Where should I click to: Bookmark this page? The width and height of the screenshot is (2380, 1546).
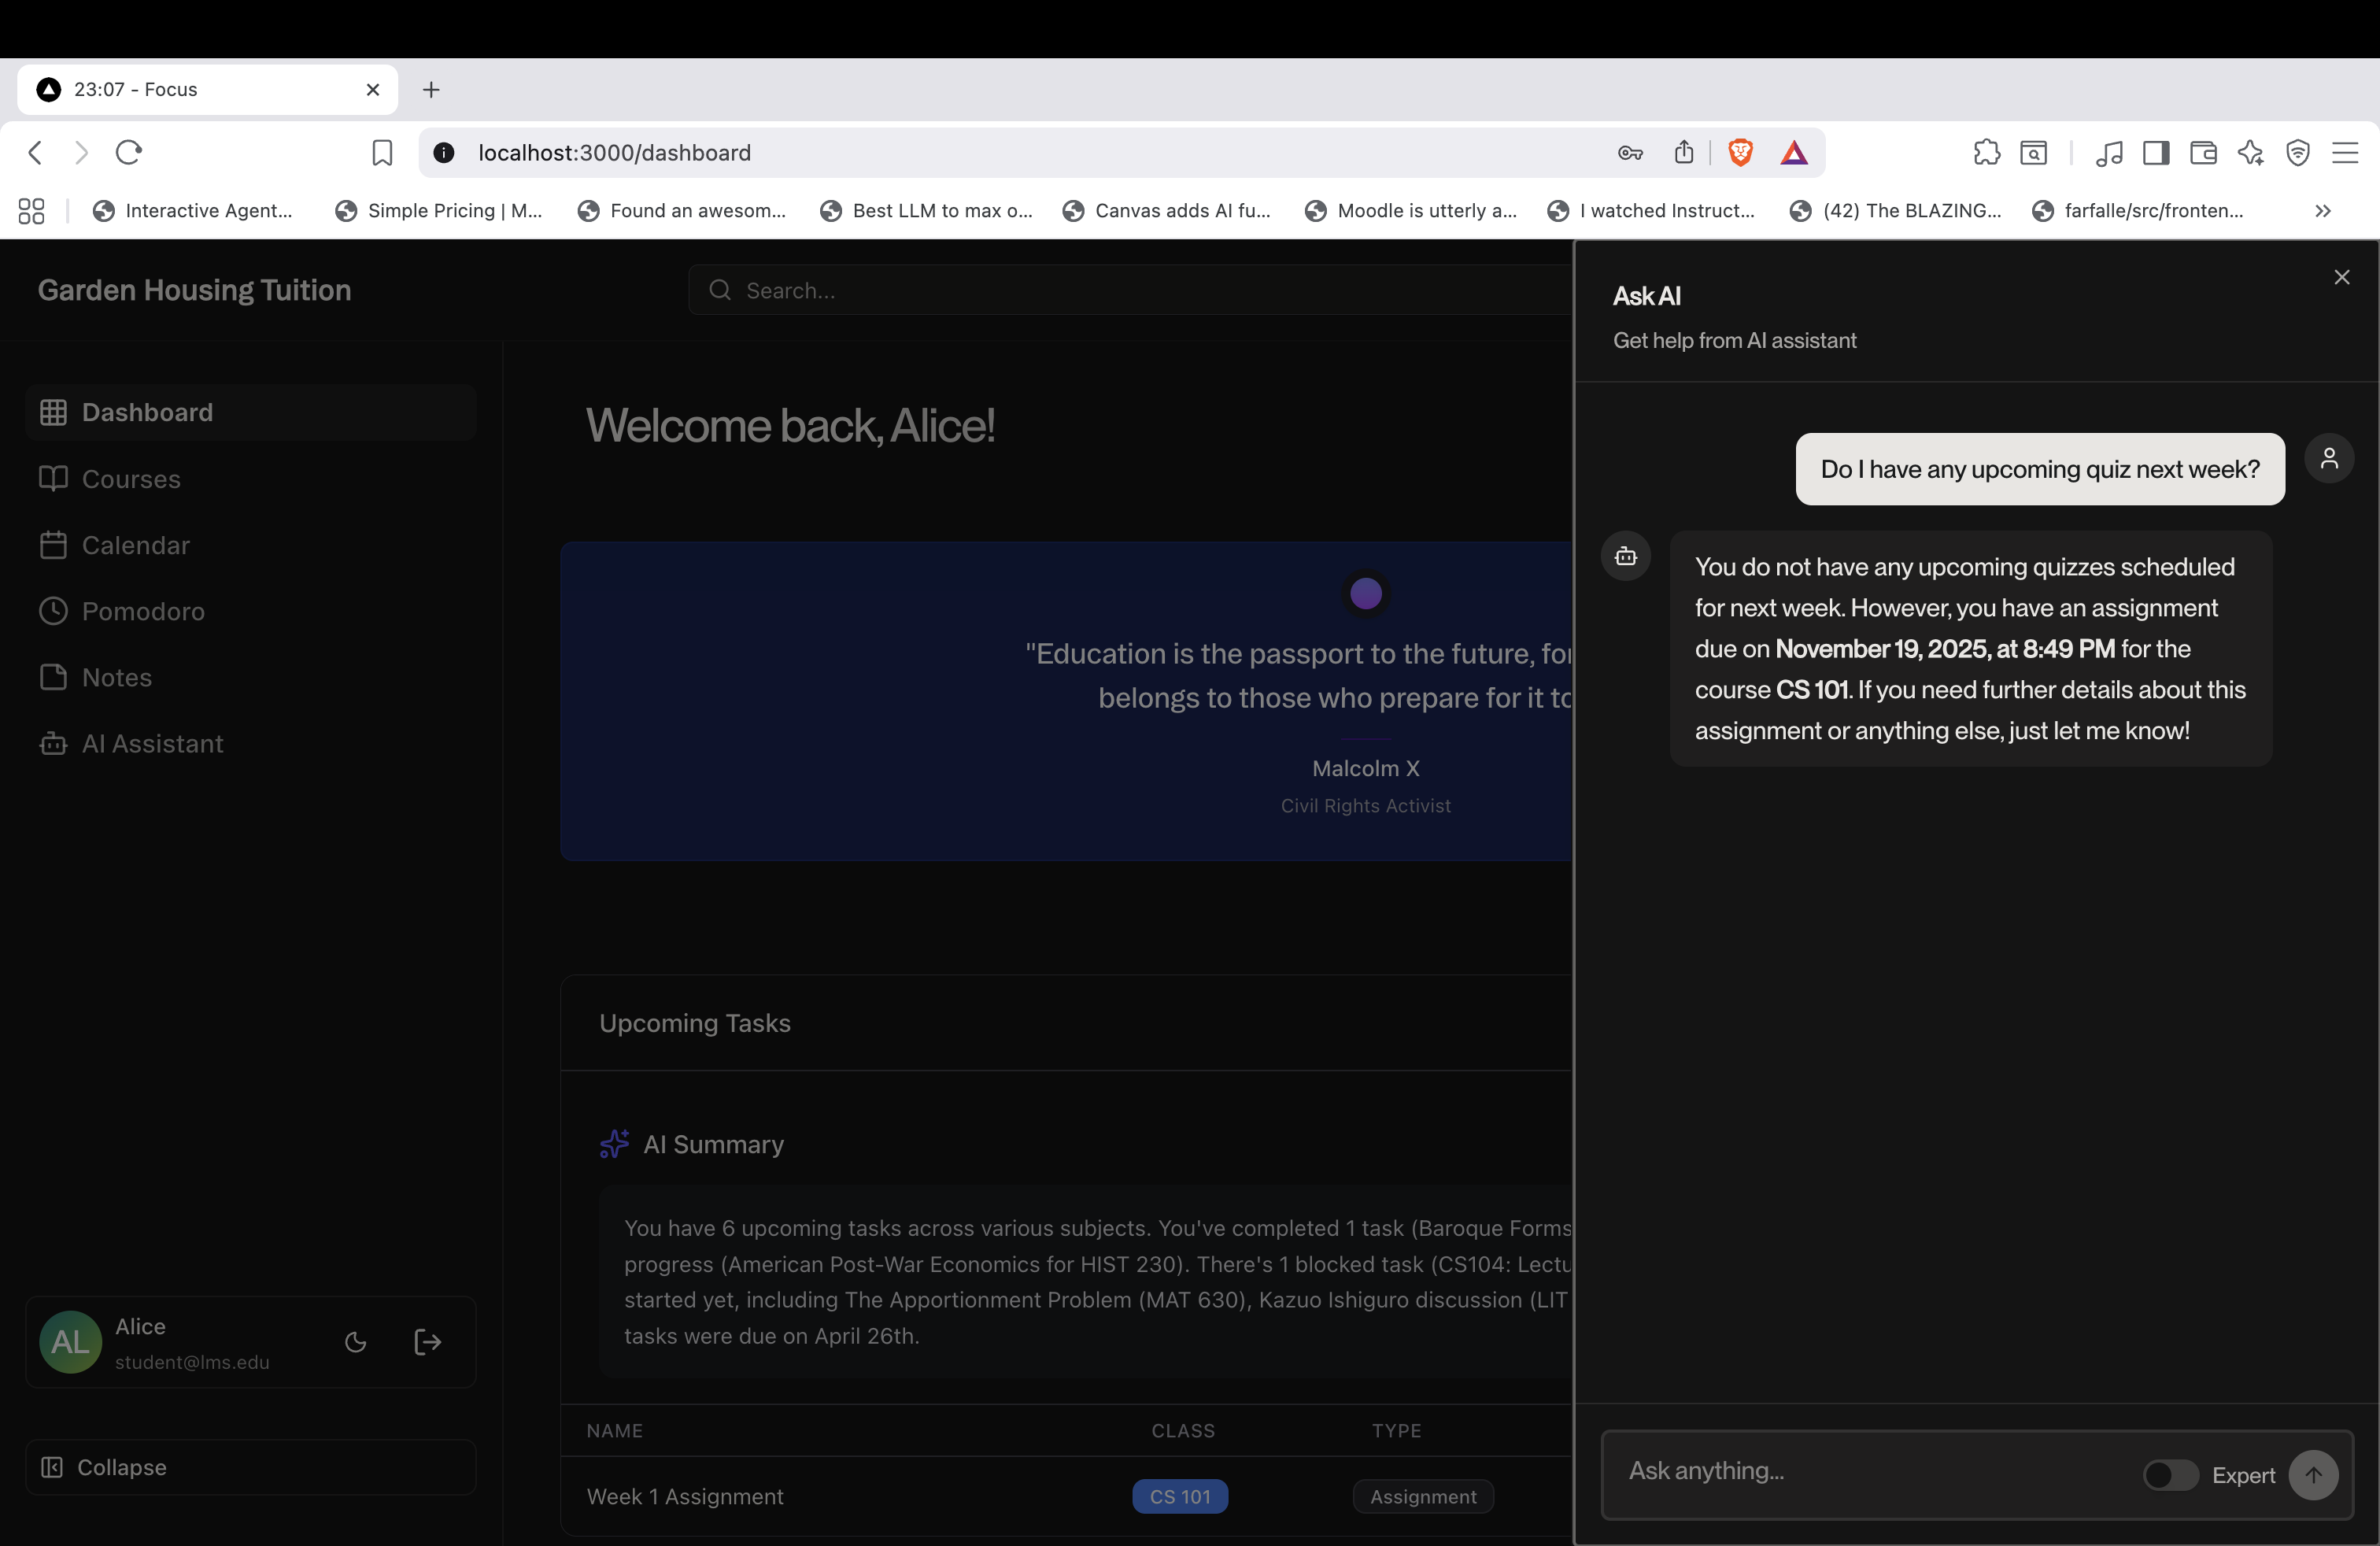pos(382,152)
